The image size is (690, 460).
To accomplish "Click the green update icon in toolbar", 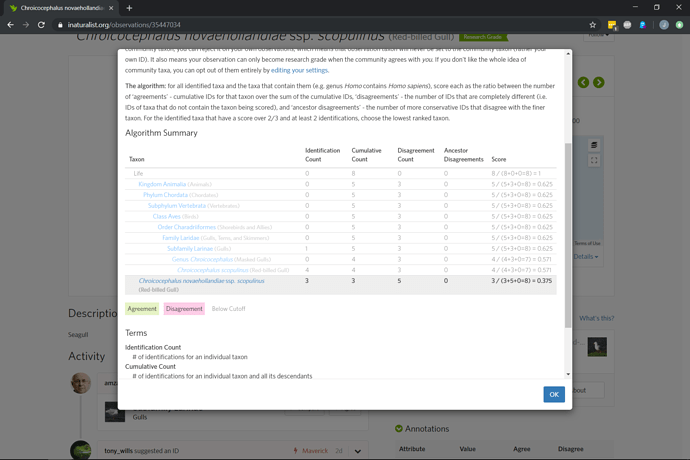I will click(x=679, y=25).
